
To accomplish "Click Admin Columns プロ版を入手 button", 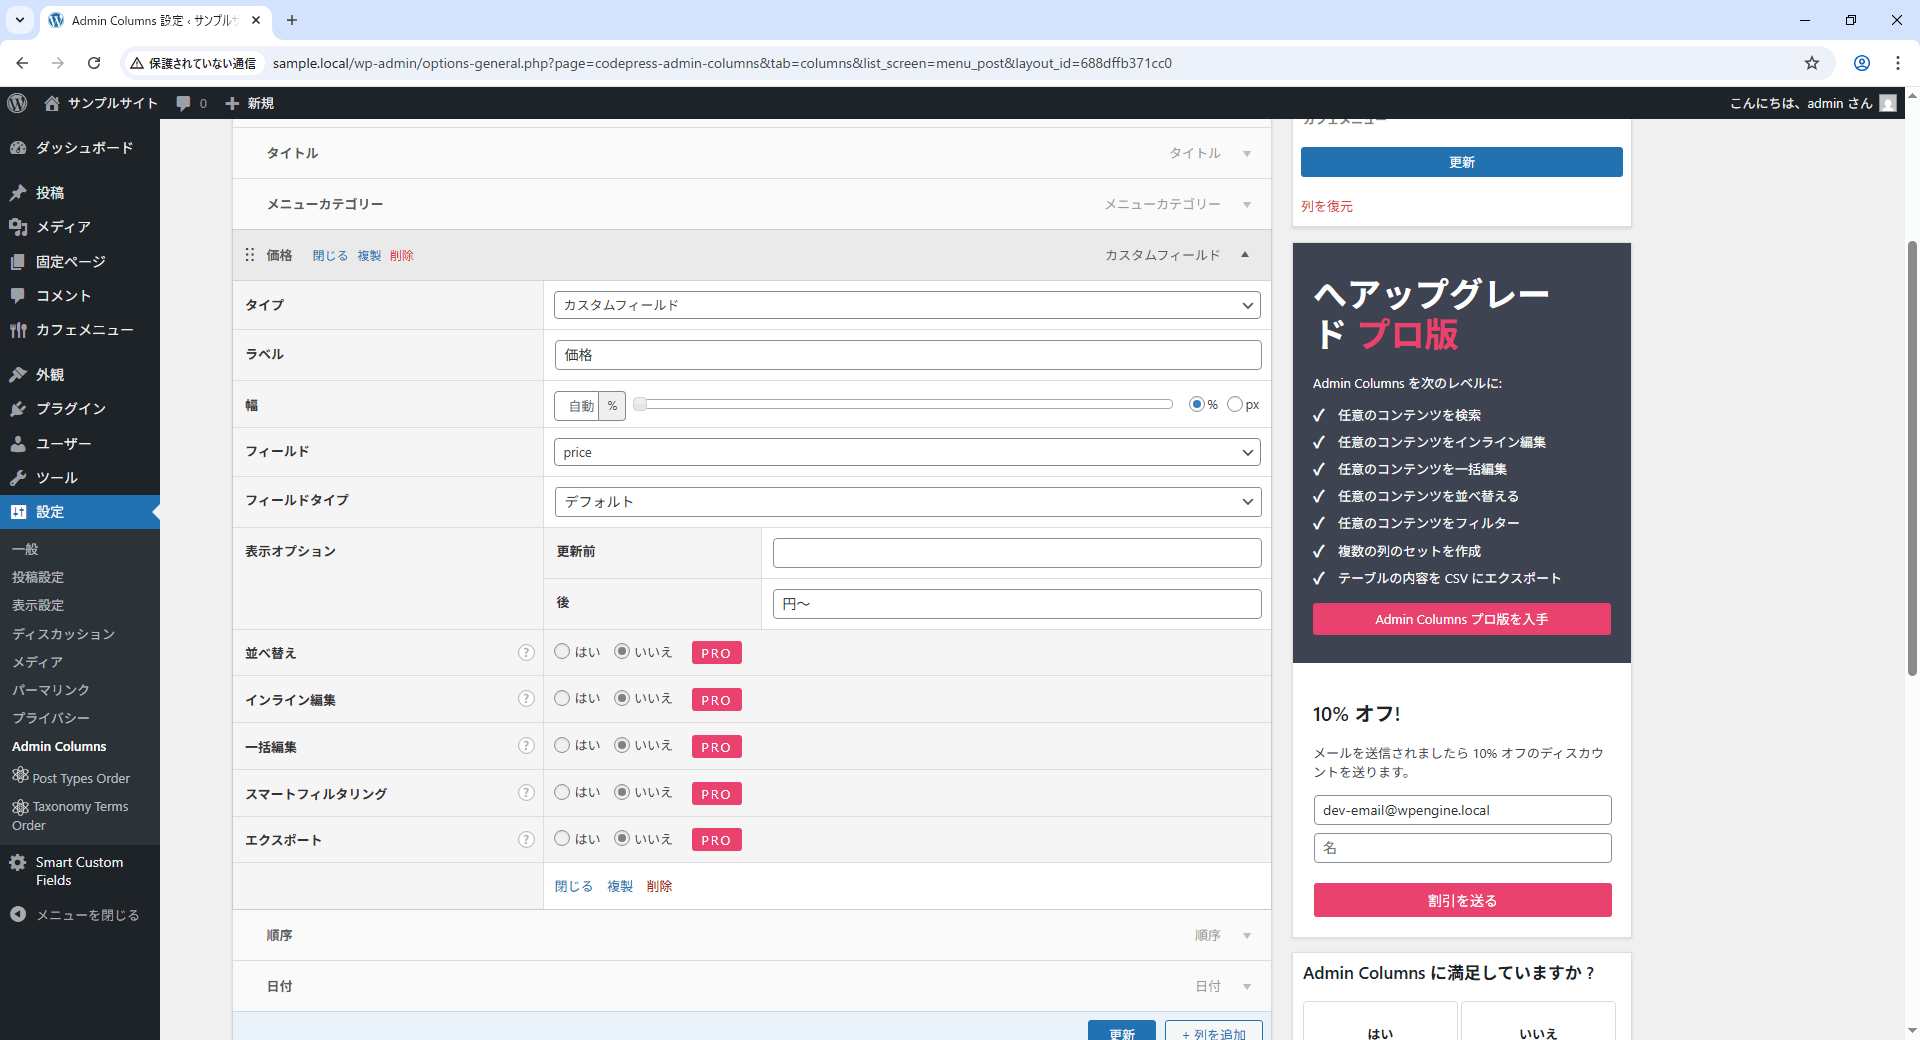I will tap(1461, 619).
